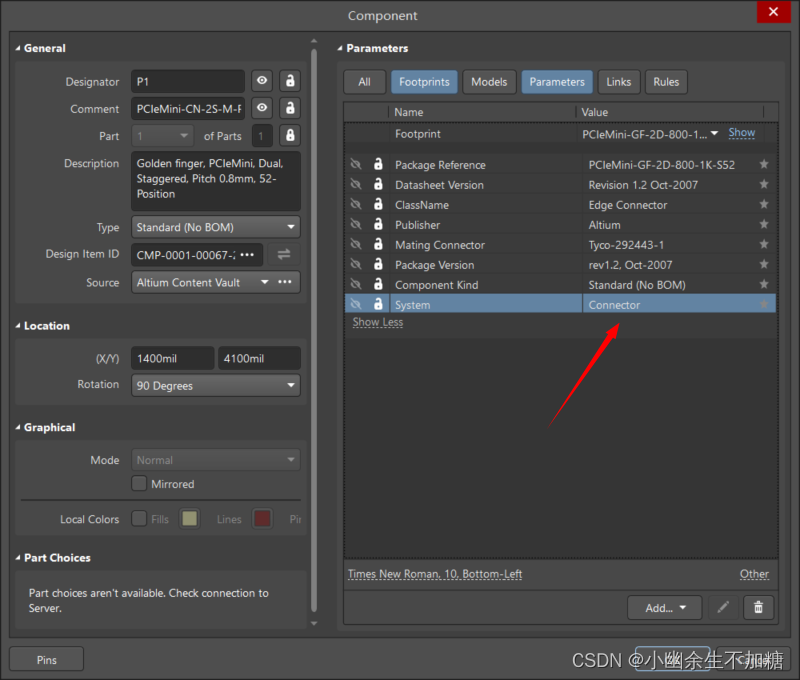The width and height of the screenshot is (800, 680).
Task: Click the X location field 1400mil
Action: (172, 358)
